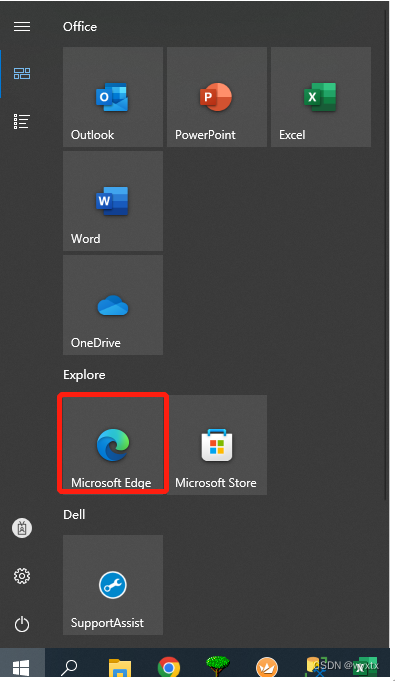Open Settings via the gear icon
Screen dimensions: 395x681
(22, 576)
